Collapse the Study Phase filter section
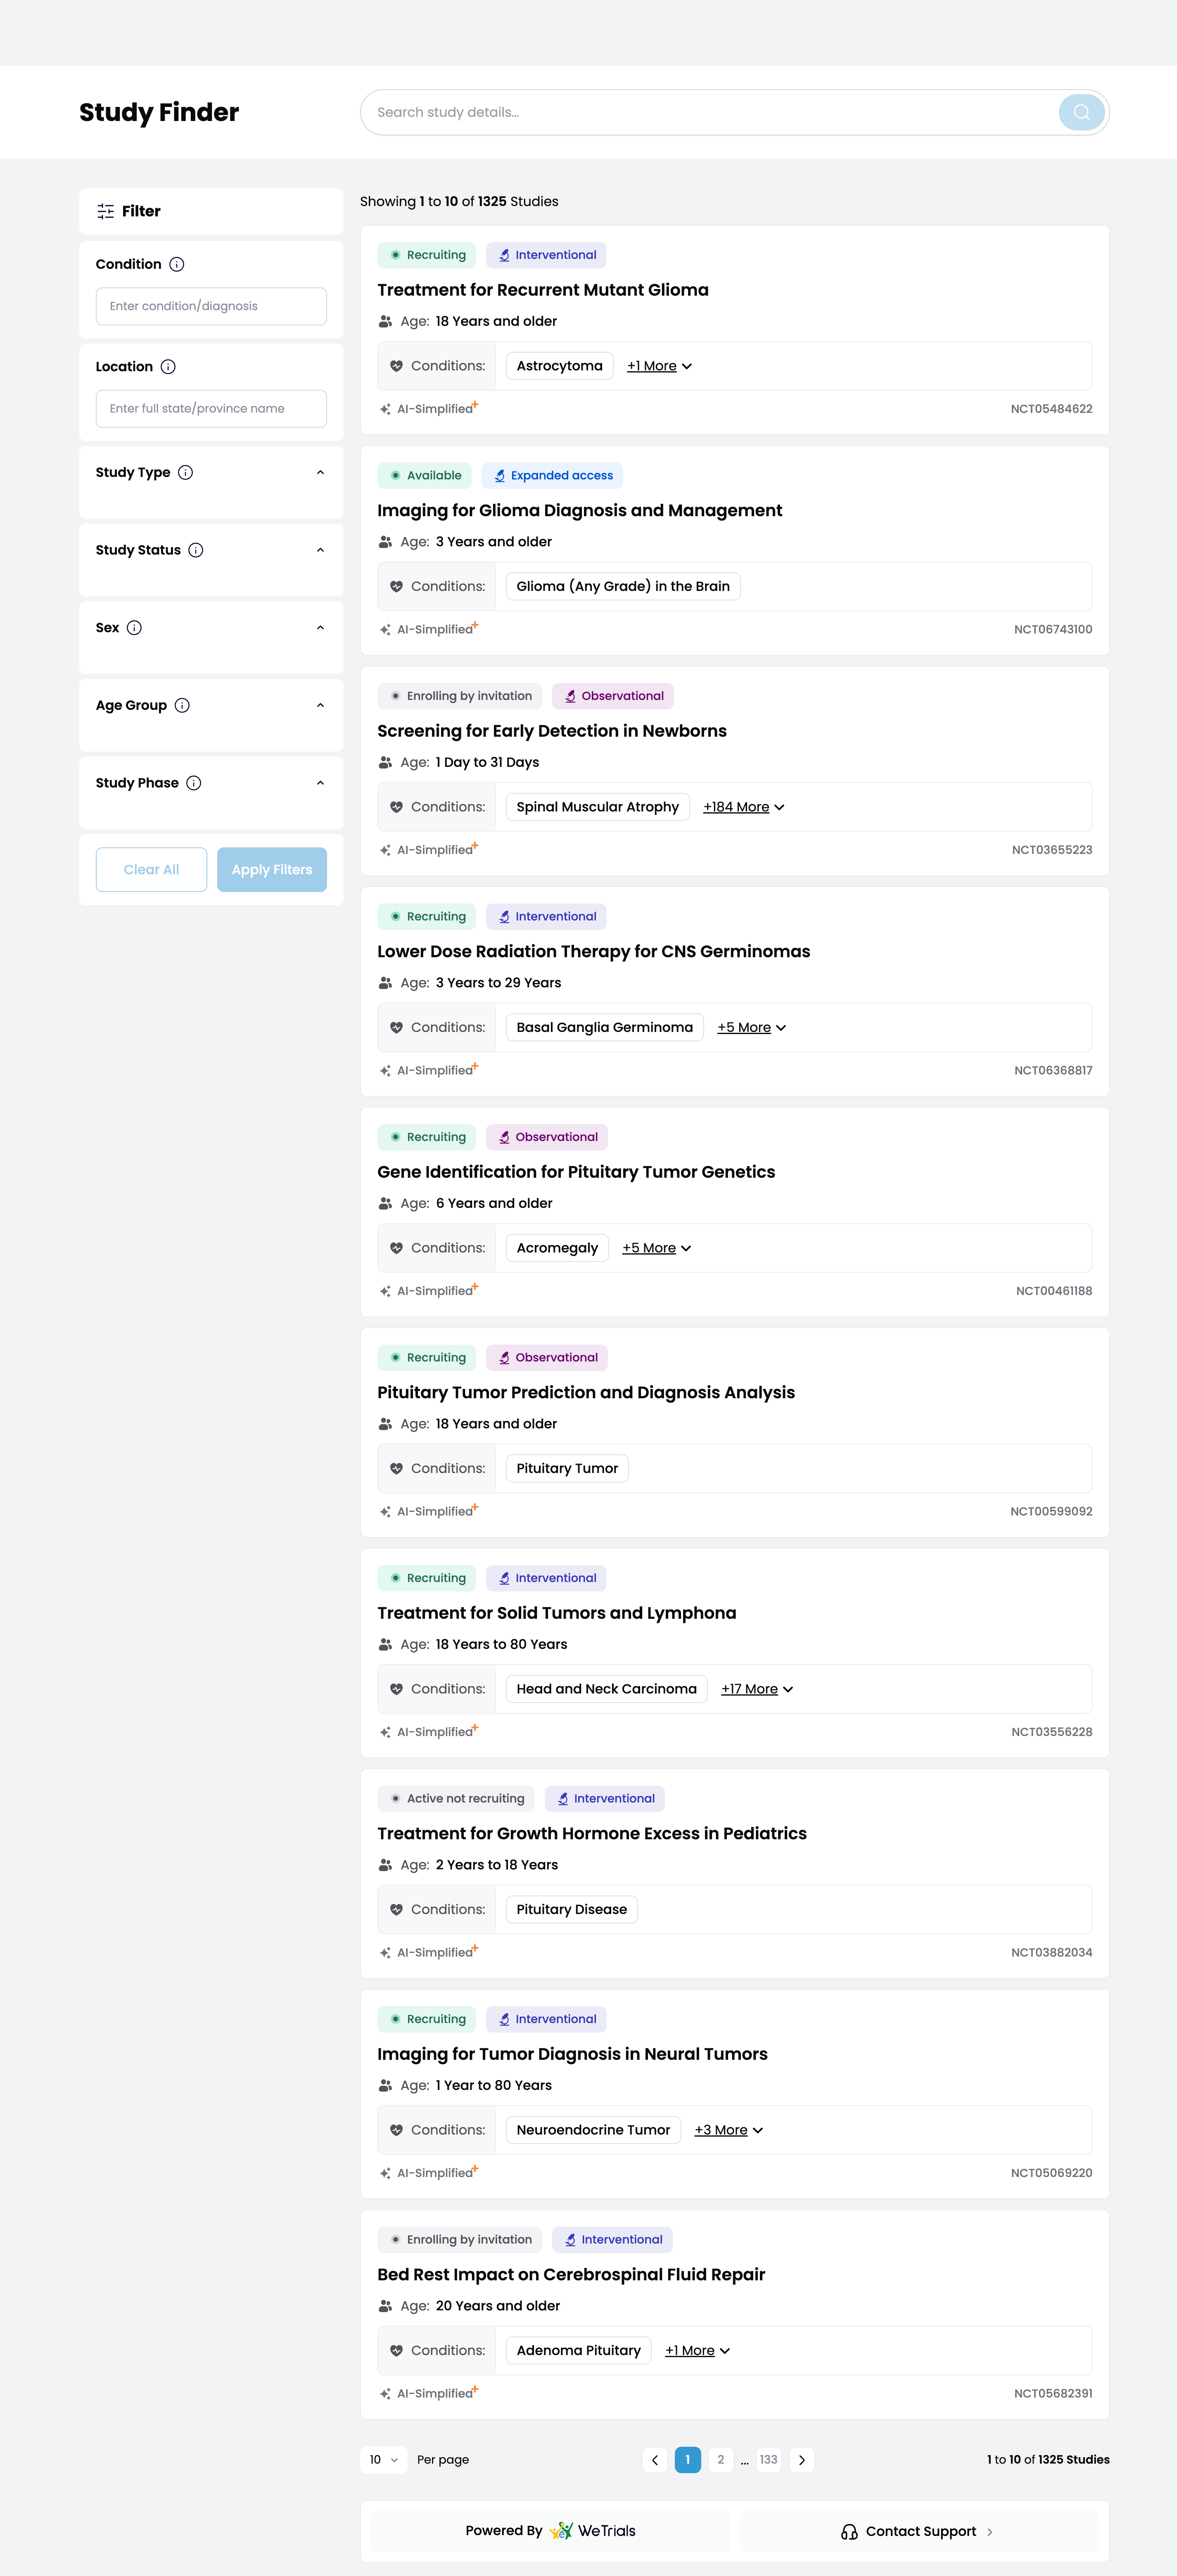 click(x=320, y=783)
